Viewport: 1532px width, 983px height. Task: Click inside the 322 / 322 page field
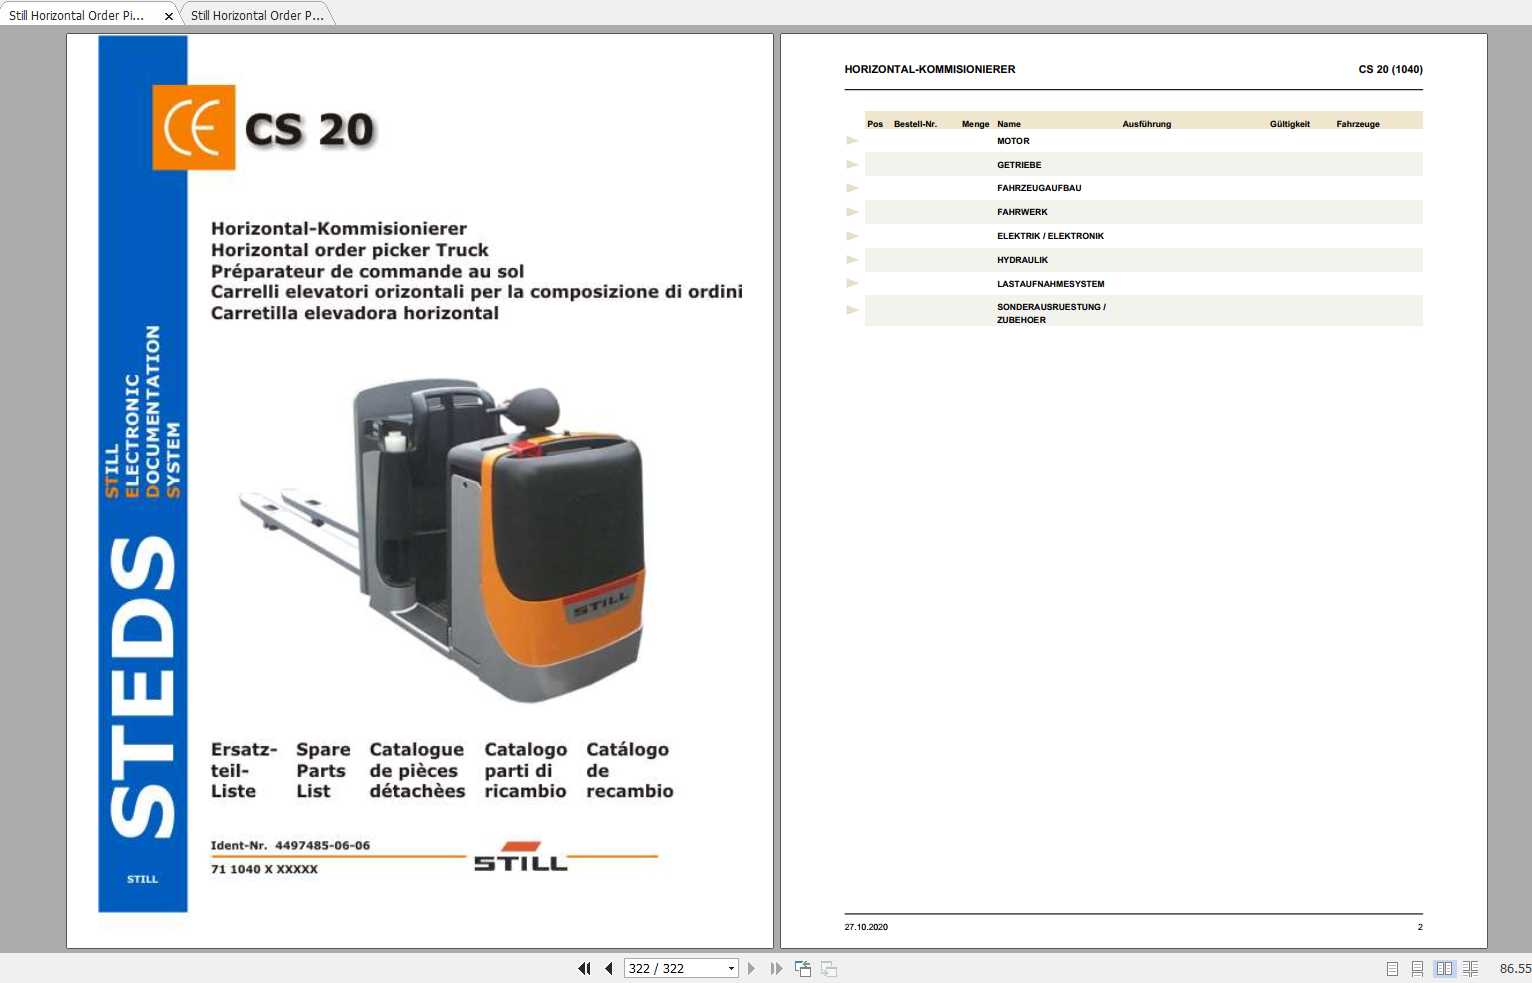(x=670, y=968)
